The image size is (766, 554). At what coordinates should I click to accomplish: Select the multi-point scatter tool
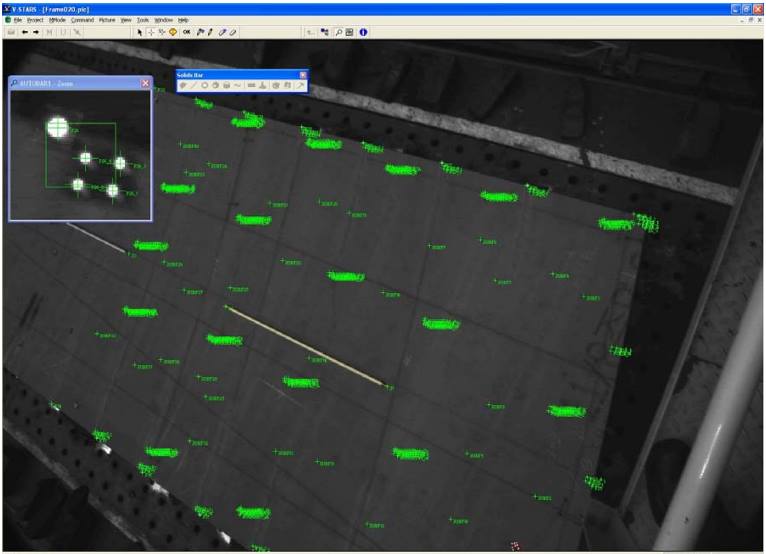tap(162, 32)
